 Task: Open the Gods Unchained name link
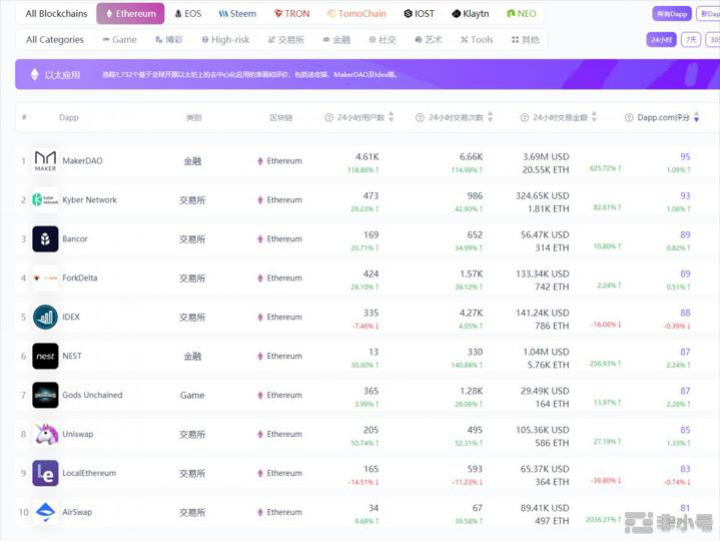pyautogui.click(x=92, y=395)
